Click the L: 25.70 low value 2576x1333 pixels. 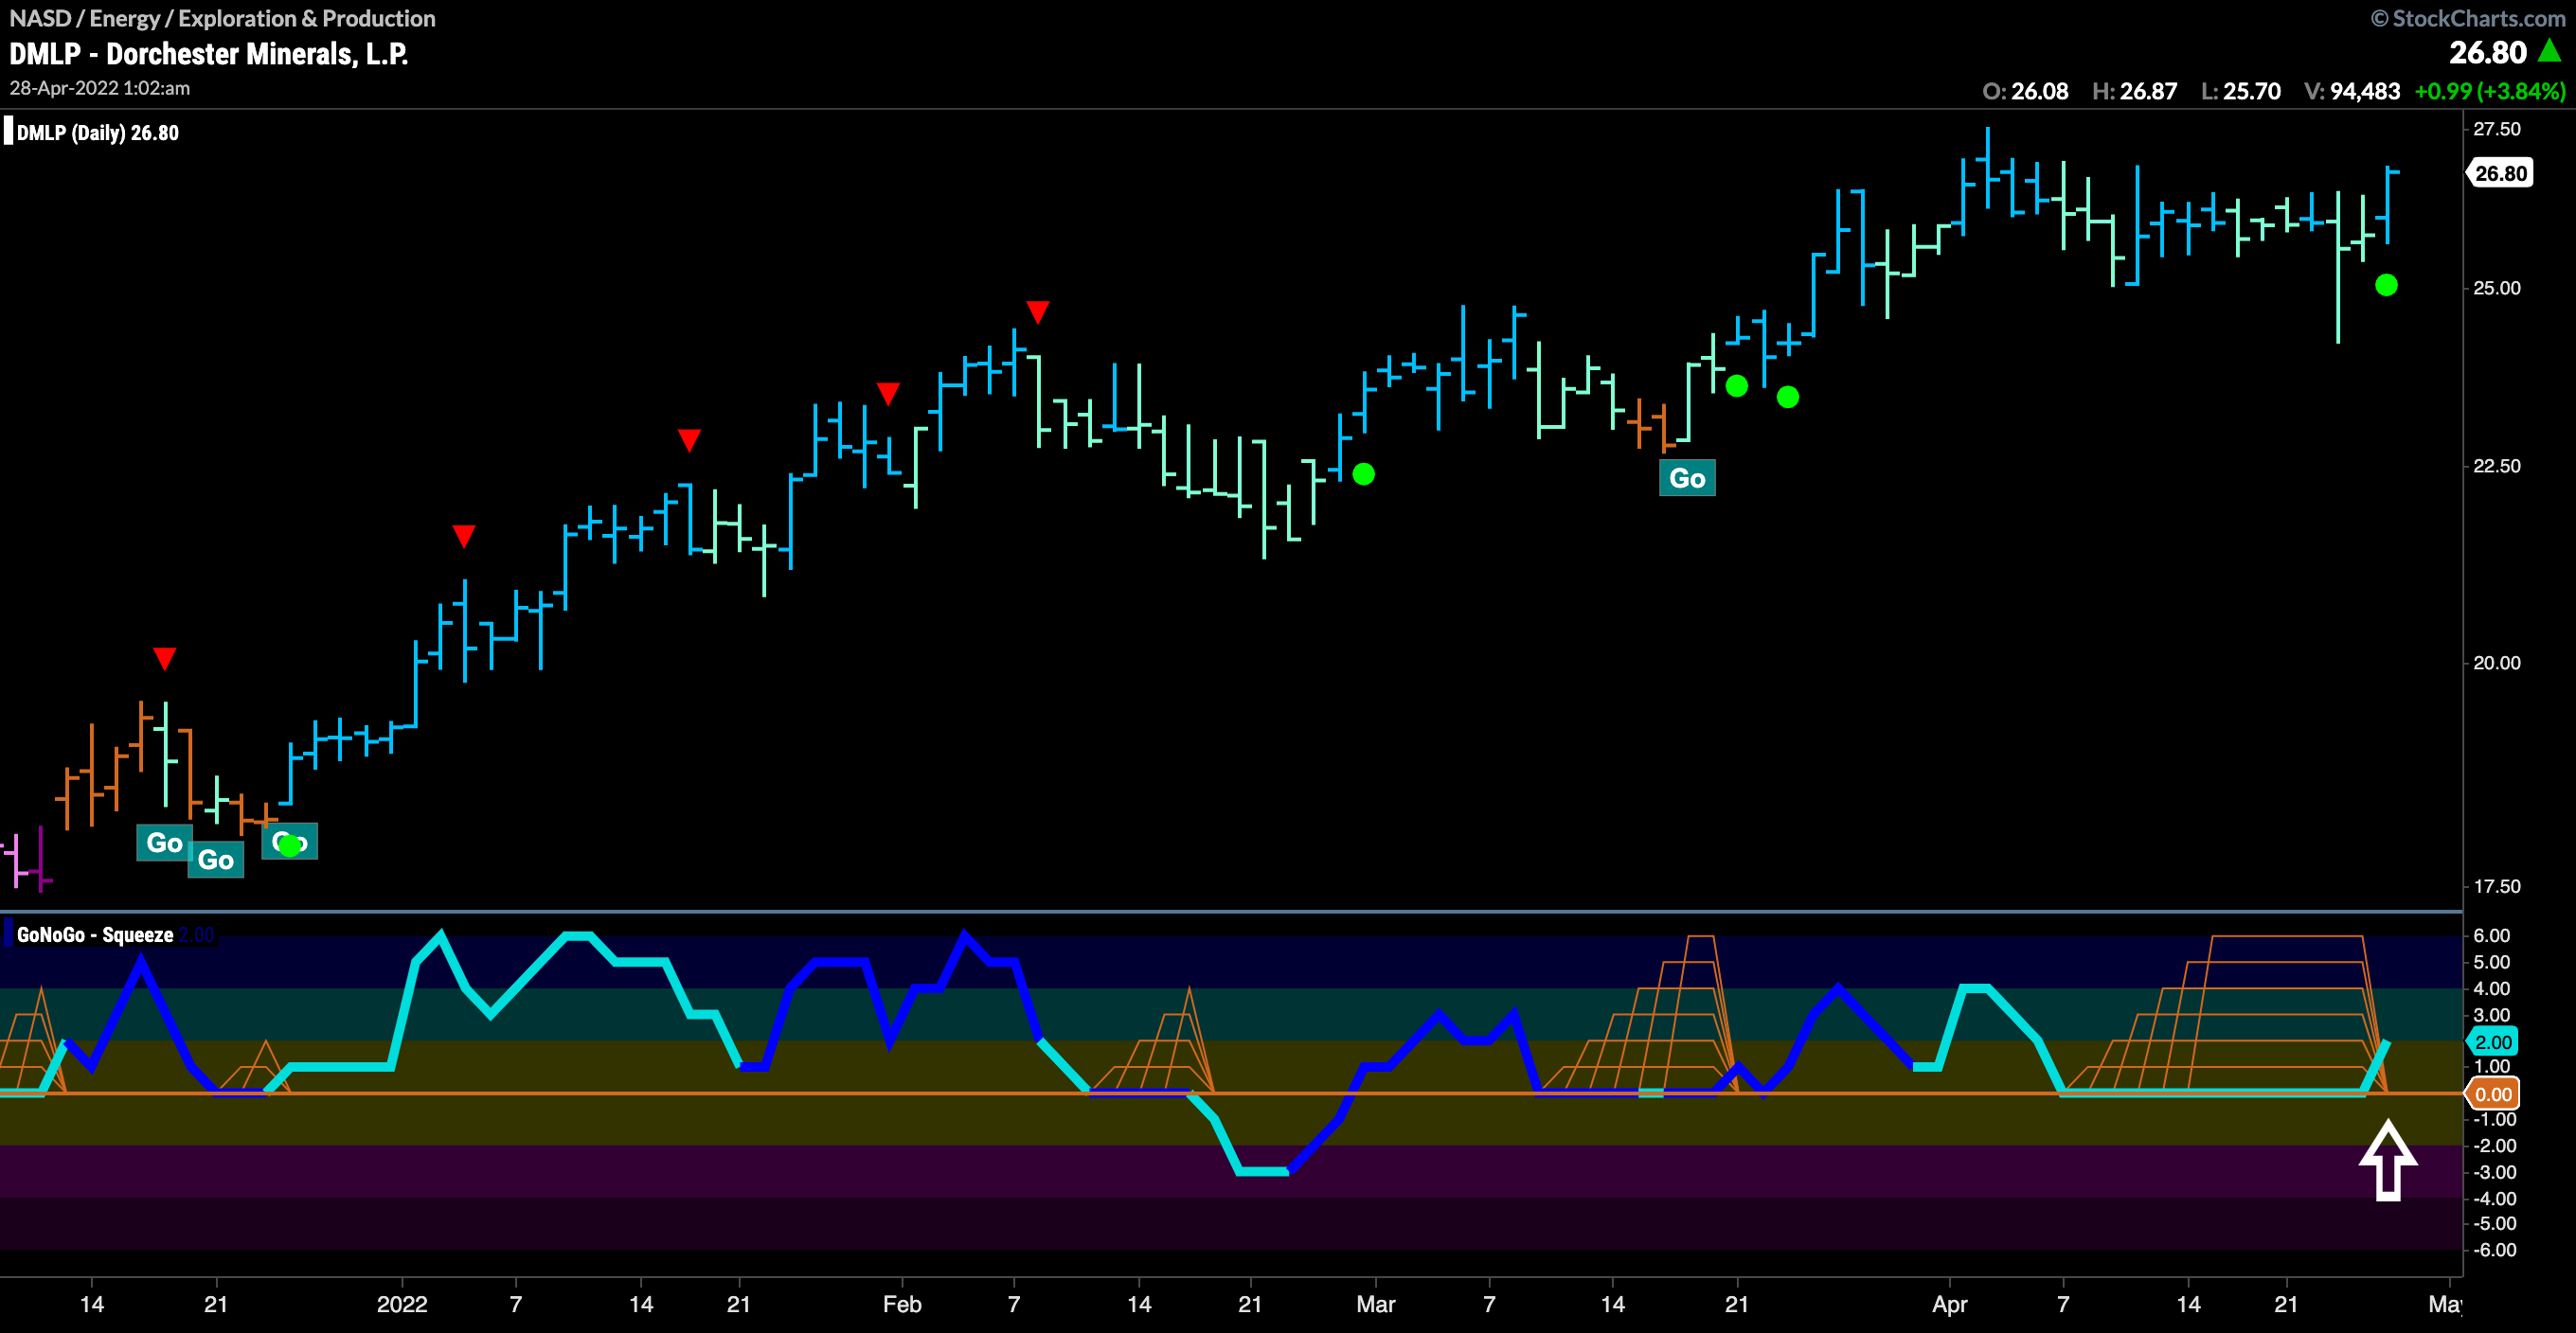click(2241, 91)
